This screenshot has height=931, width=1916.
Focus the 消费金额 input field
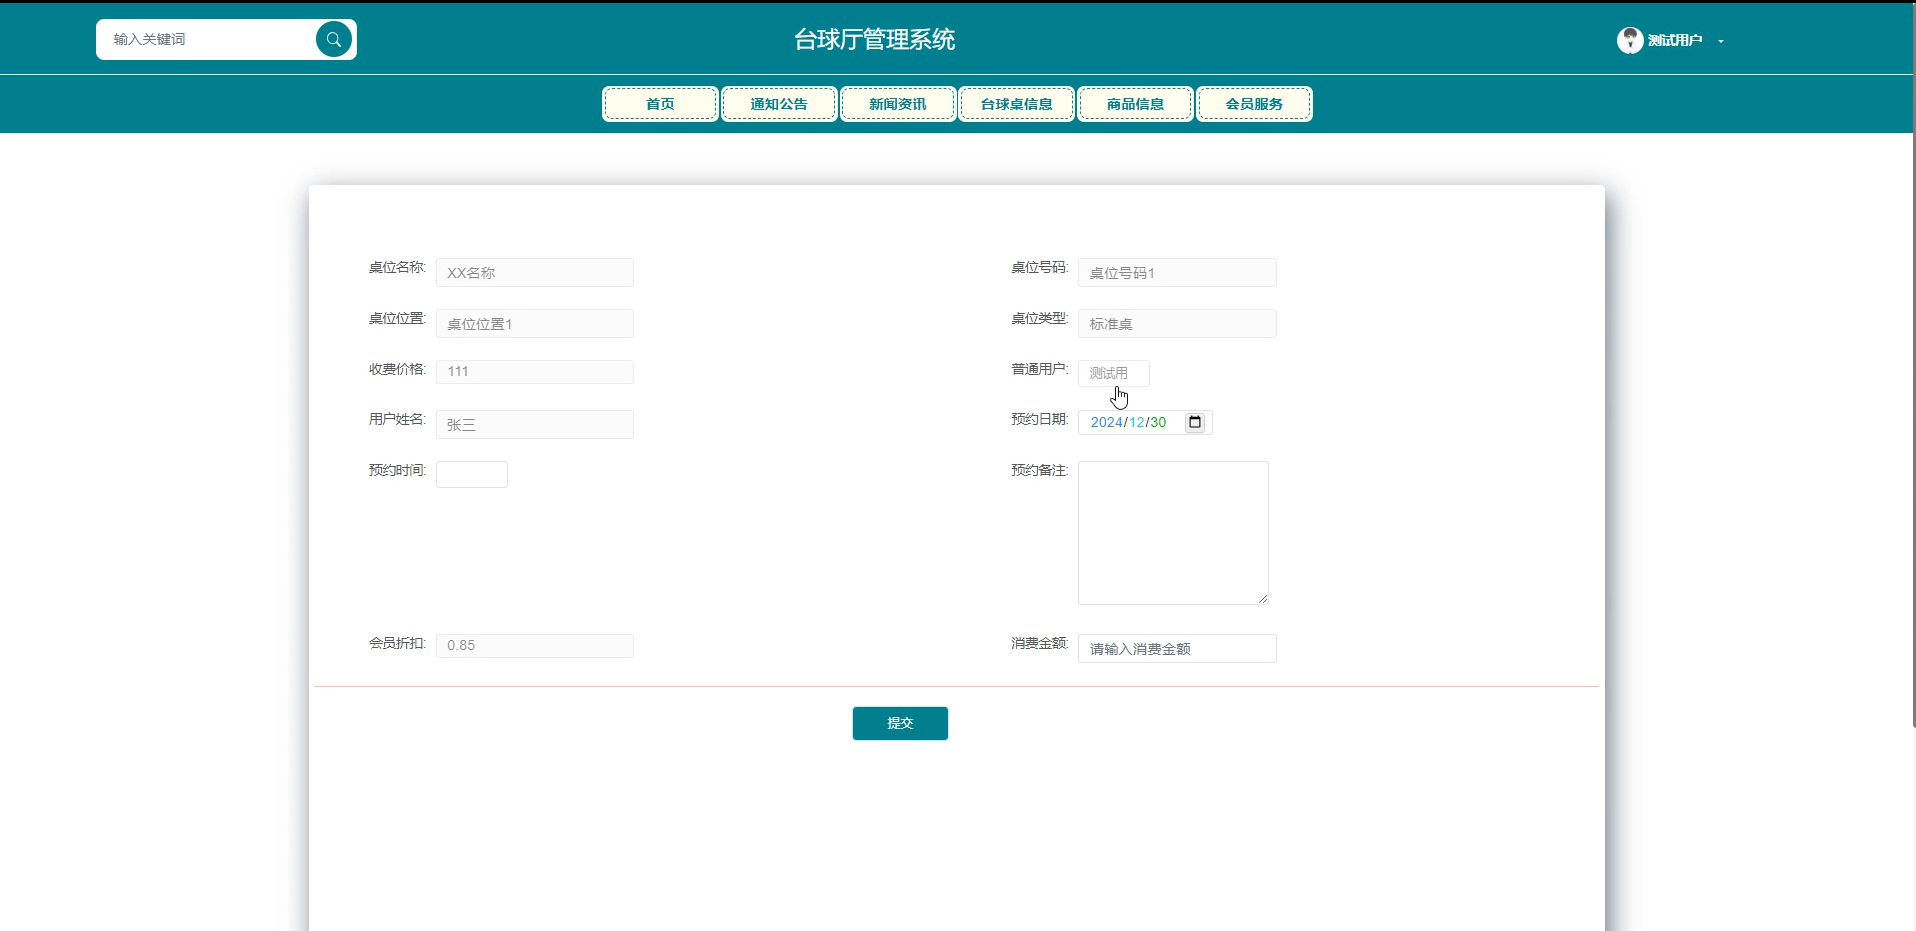coord(1177,648)
